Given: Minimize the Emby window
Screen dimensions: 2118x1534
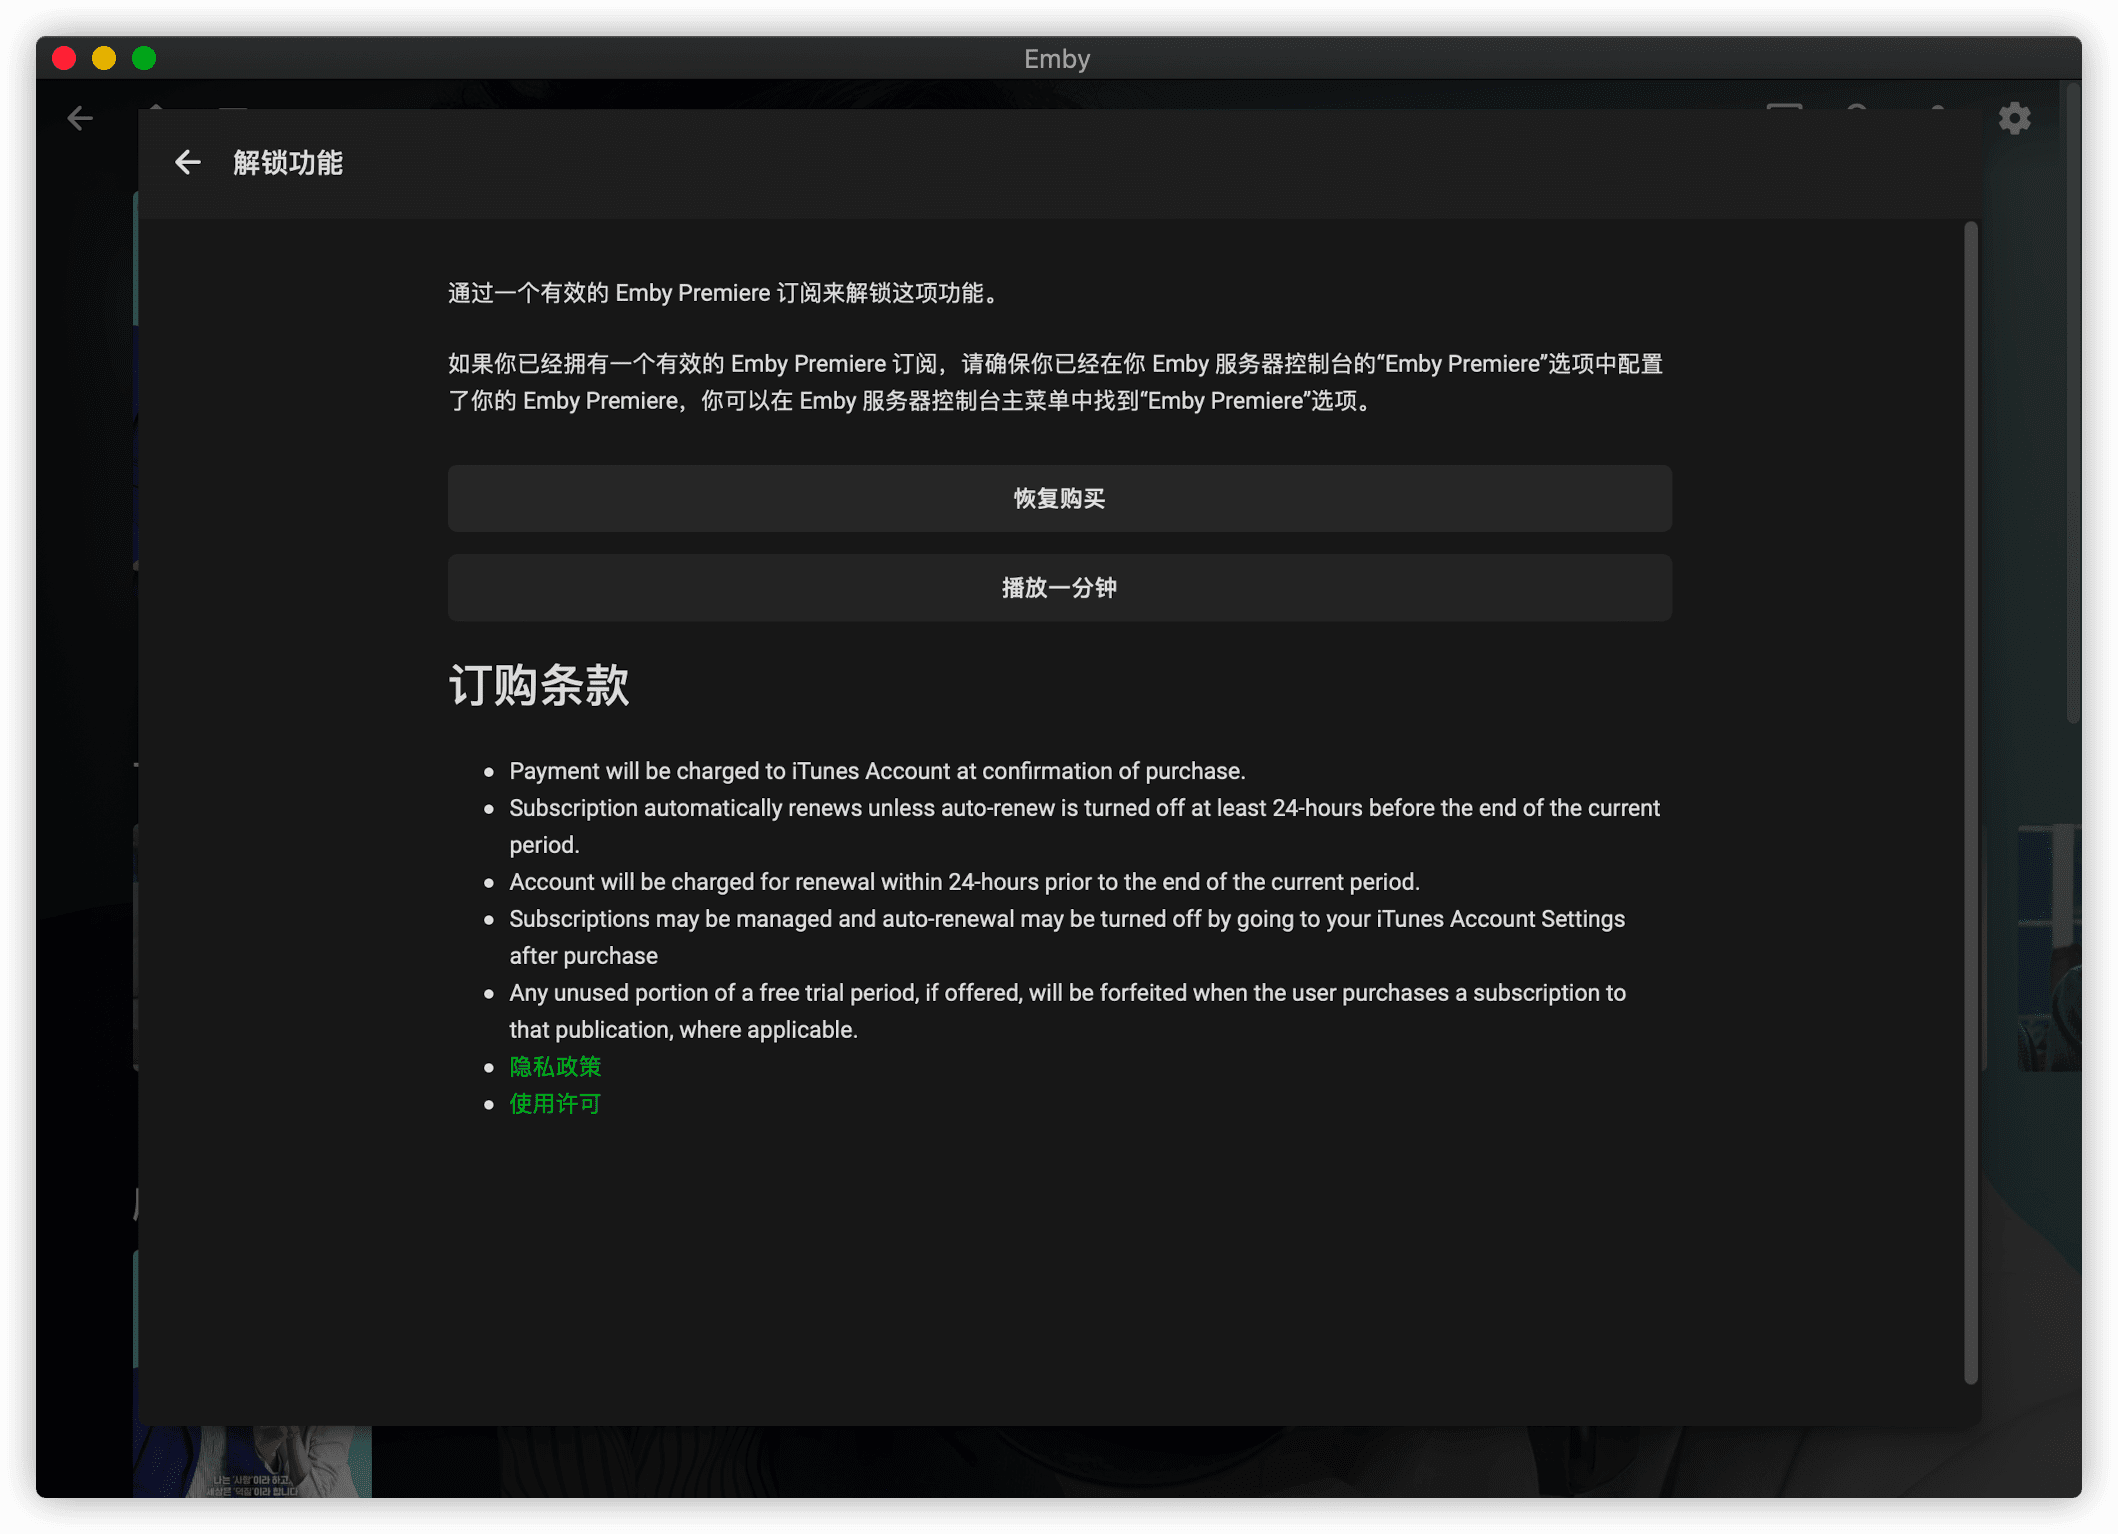Looking at the screenshot, I should tap(104, 58).
